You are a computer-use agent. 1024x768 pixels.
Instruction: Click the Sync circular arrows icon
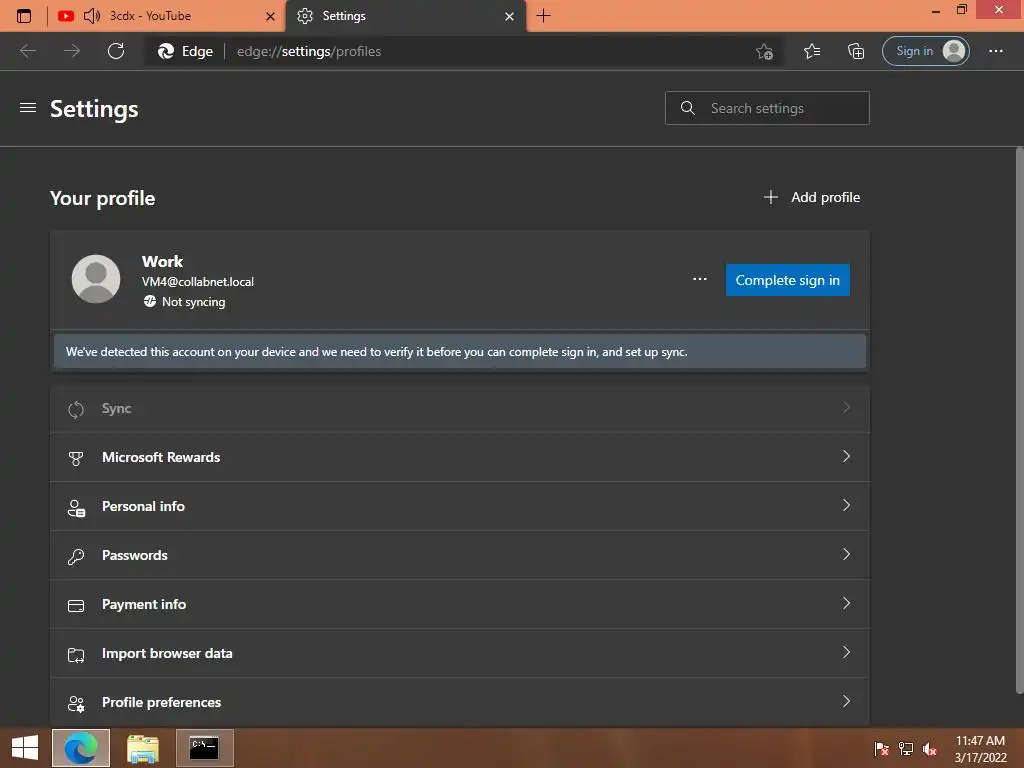[76, 409]
